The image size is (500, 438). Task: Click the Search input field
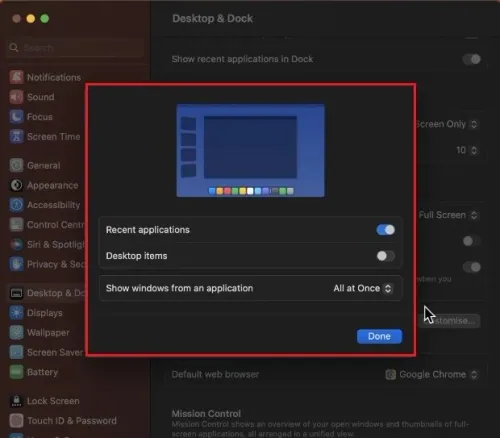tap(76, 48)
